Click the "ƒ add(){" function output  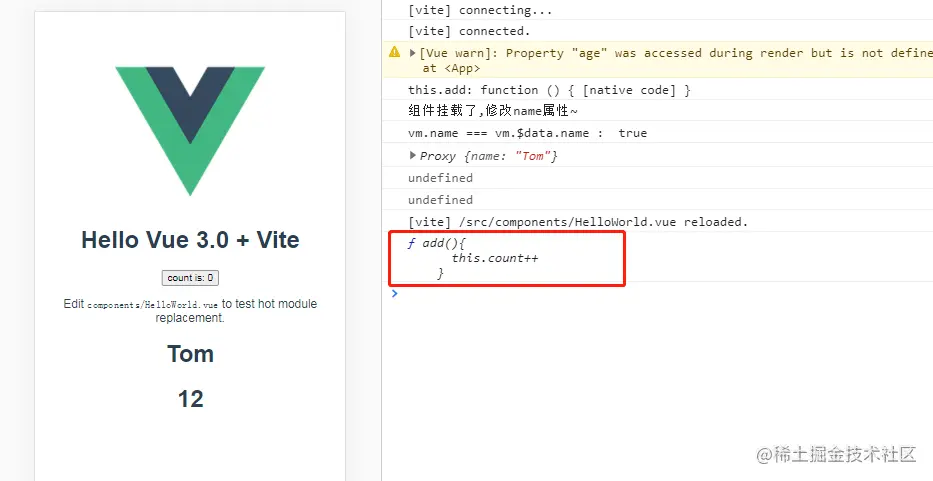436,243
